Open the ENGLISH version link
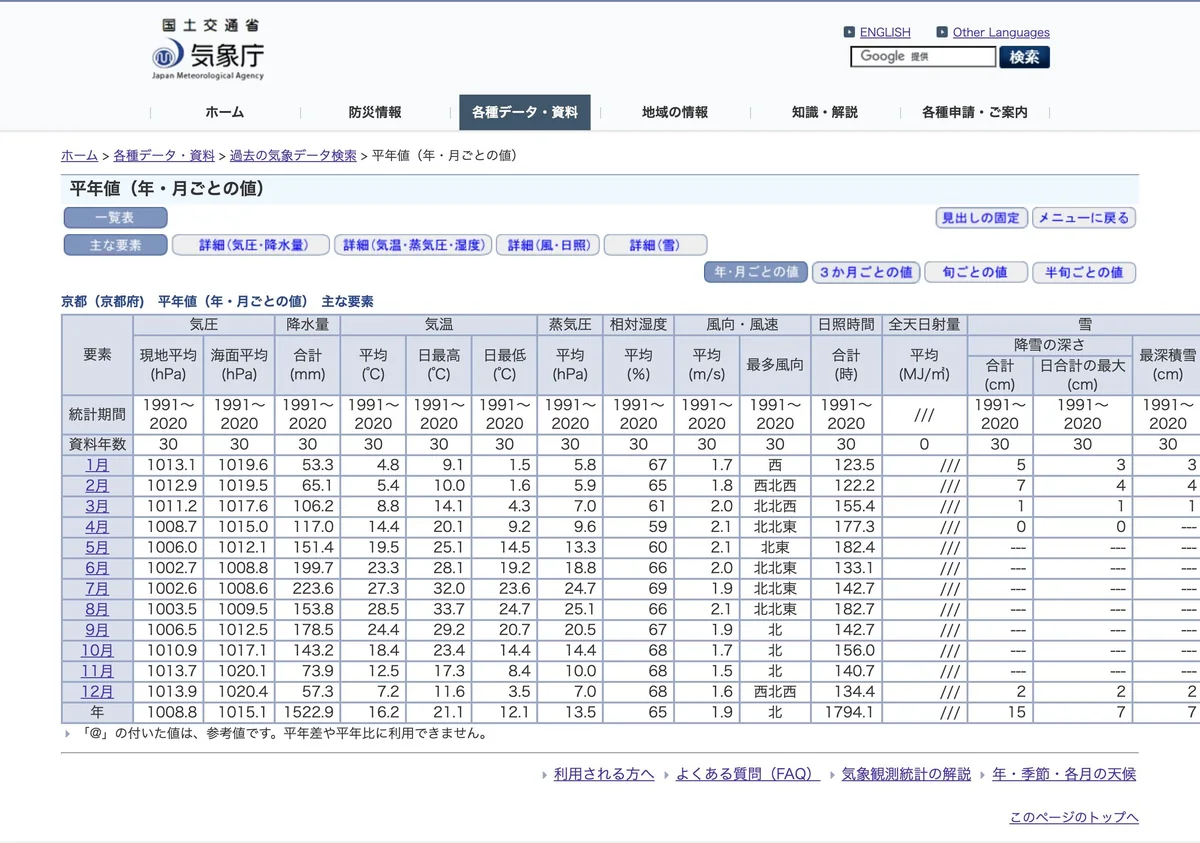This screenshot has width=1200, height=843. [885, 32]
